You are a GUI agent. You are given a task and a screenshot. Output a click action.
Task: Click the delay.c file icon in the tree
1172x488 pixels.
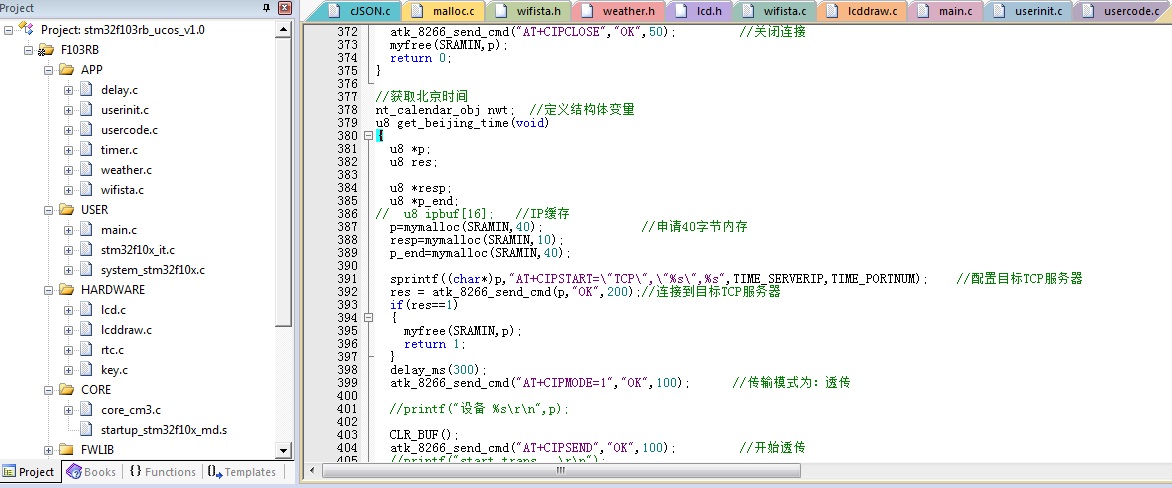tap(85, 90)
